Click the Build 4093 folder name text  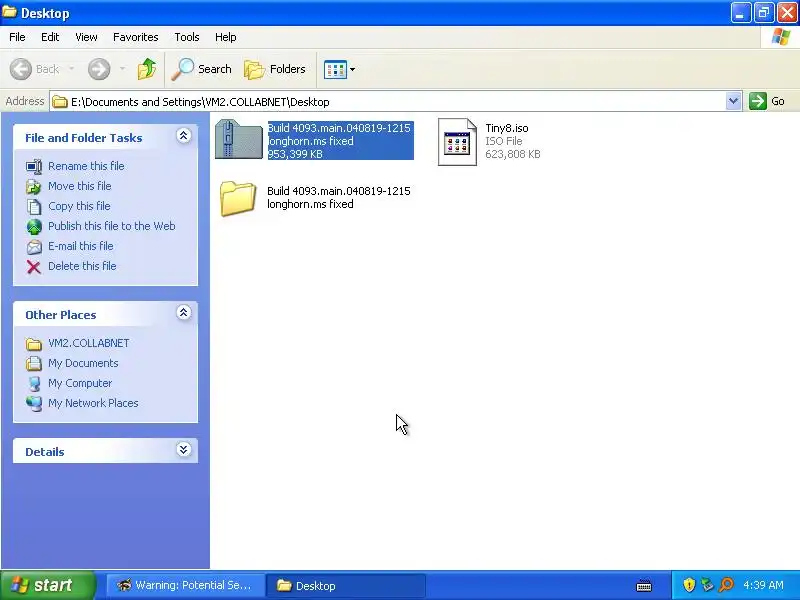[339, 197]
